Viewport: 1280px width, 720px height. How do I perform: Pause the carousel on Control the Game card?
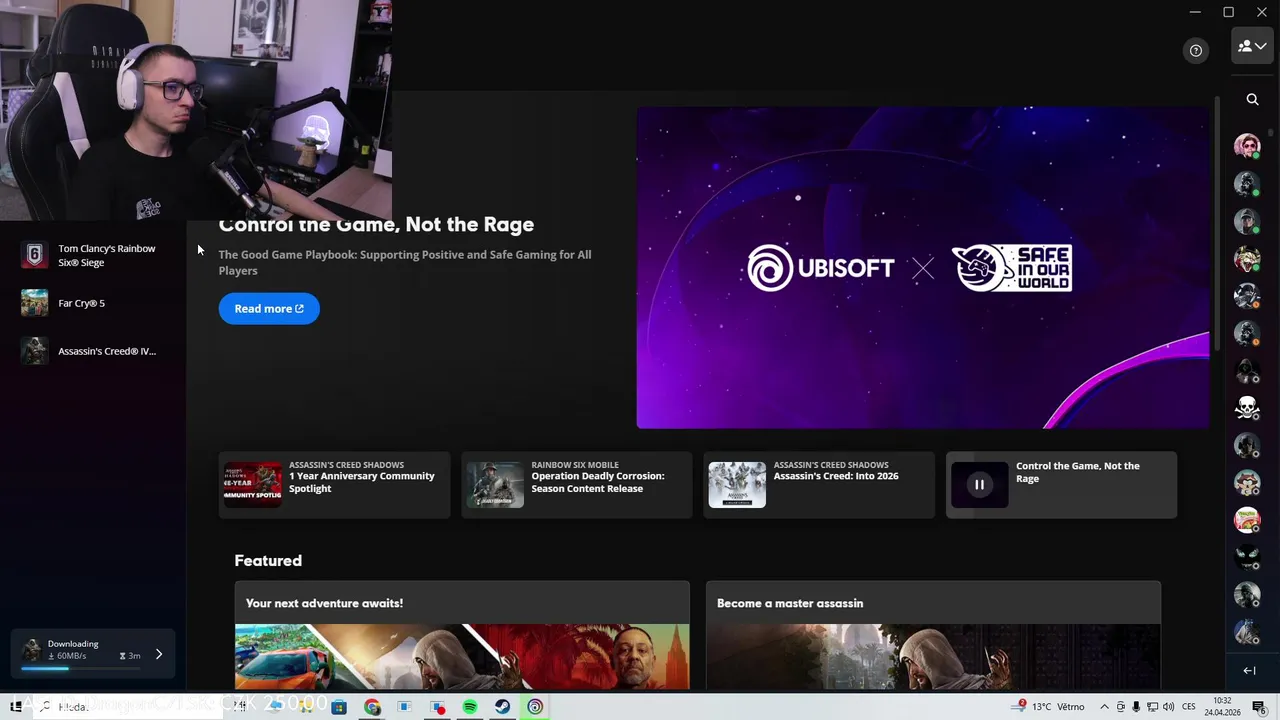click(980, 485)
